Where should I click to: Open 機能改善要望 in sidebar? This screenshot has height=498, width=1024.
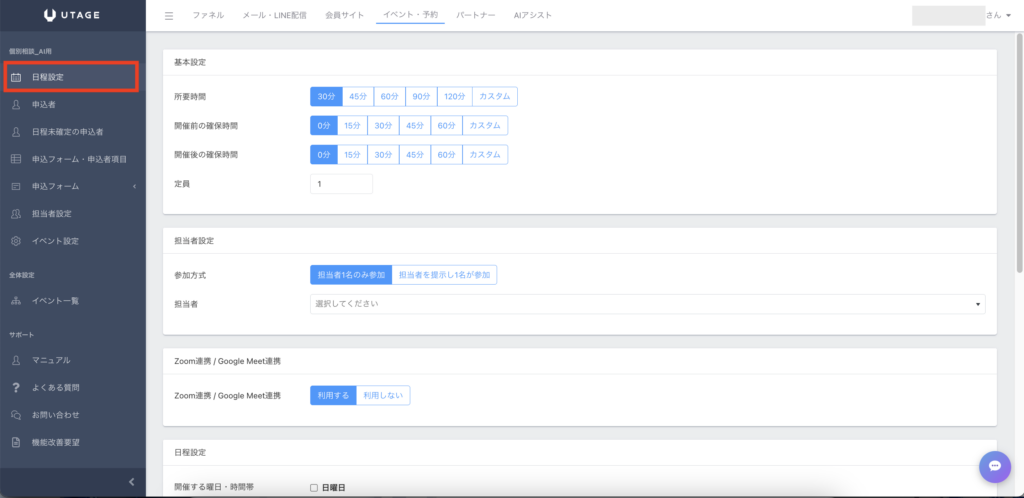point(73,443)
